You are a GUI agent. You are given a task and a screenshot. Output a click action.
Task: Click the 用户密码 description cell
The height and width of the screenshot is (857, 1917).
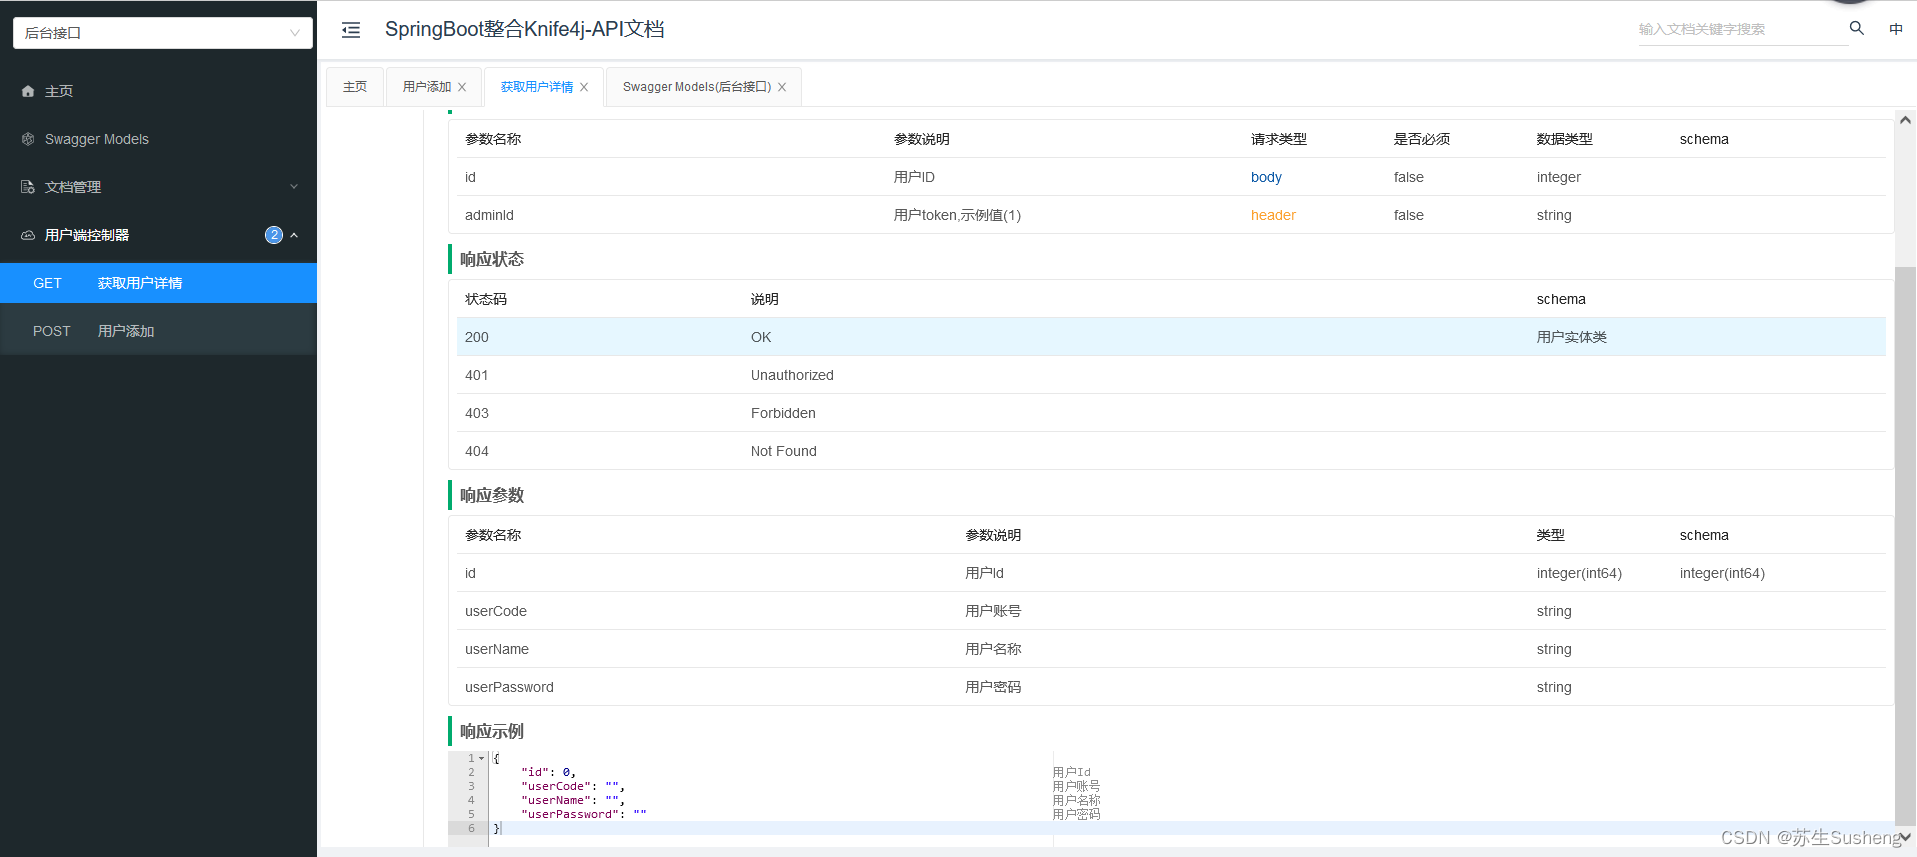[x=993, y=687]
